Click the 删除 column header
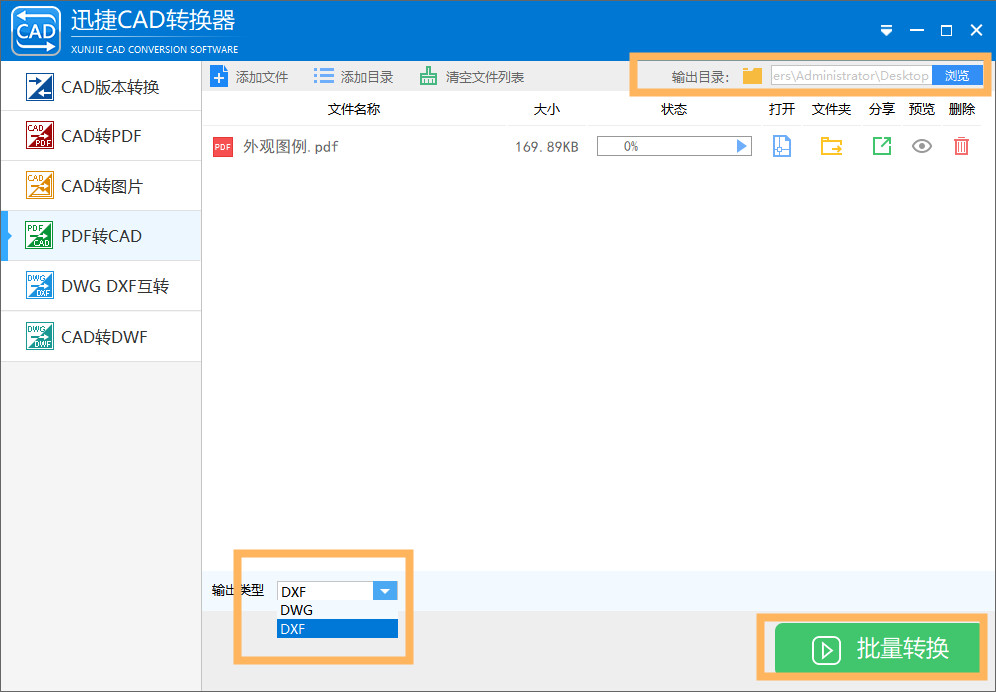Screen dimensions: 996x692 (962, 109)
